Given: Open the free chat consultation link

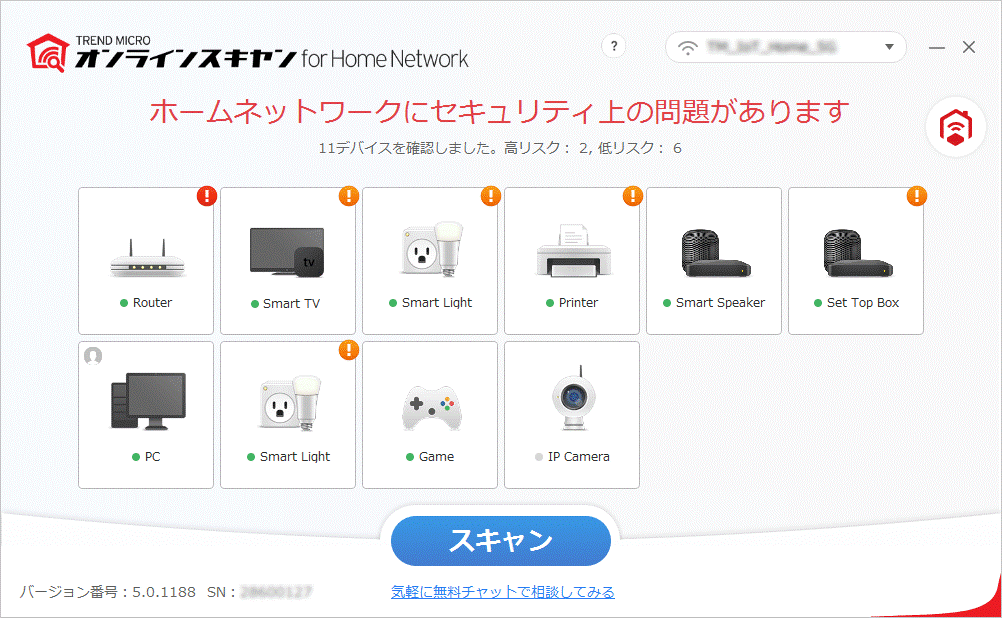Looking at the screenshot, I should point(503,592).
